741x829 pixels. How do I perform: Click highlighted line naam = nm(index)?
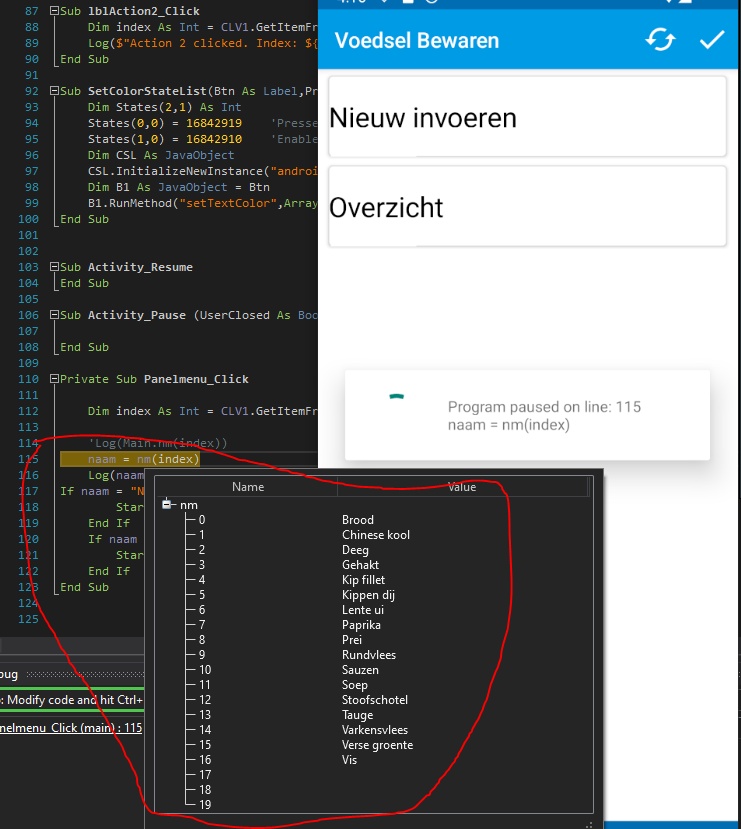click(x=130, y=459)
